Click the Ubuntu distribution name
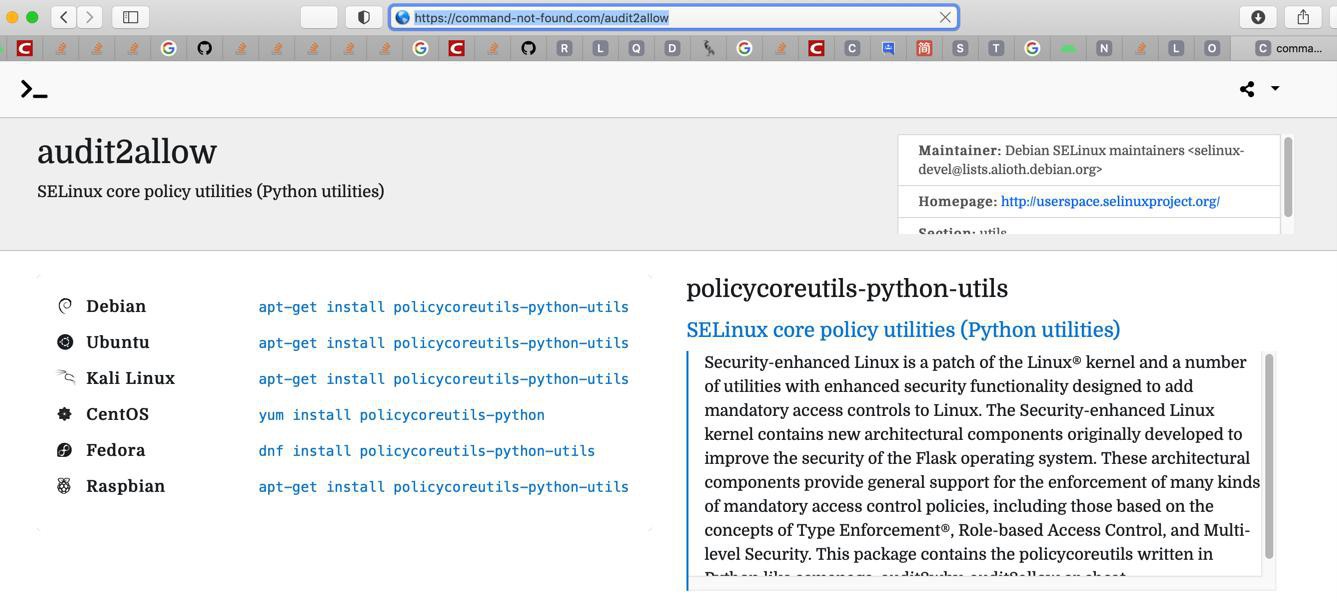The width and height of the screenshot is (1337, 602). click(118, 342)
